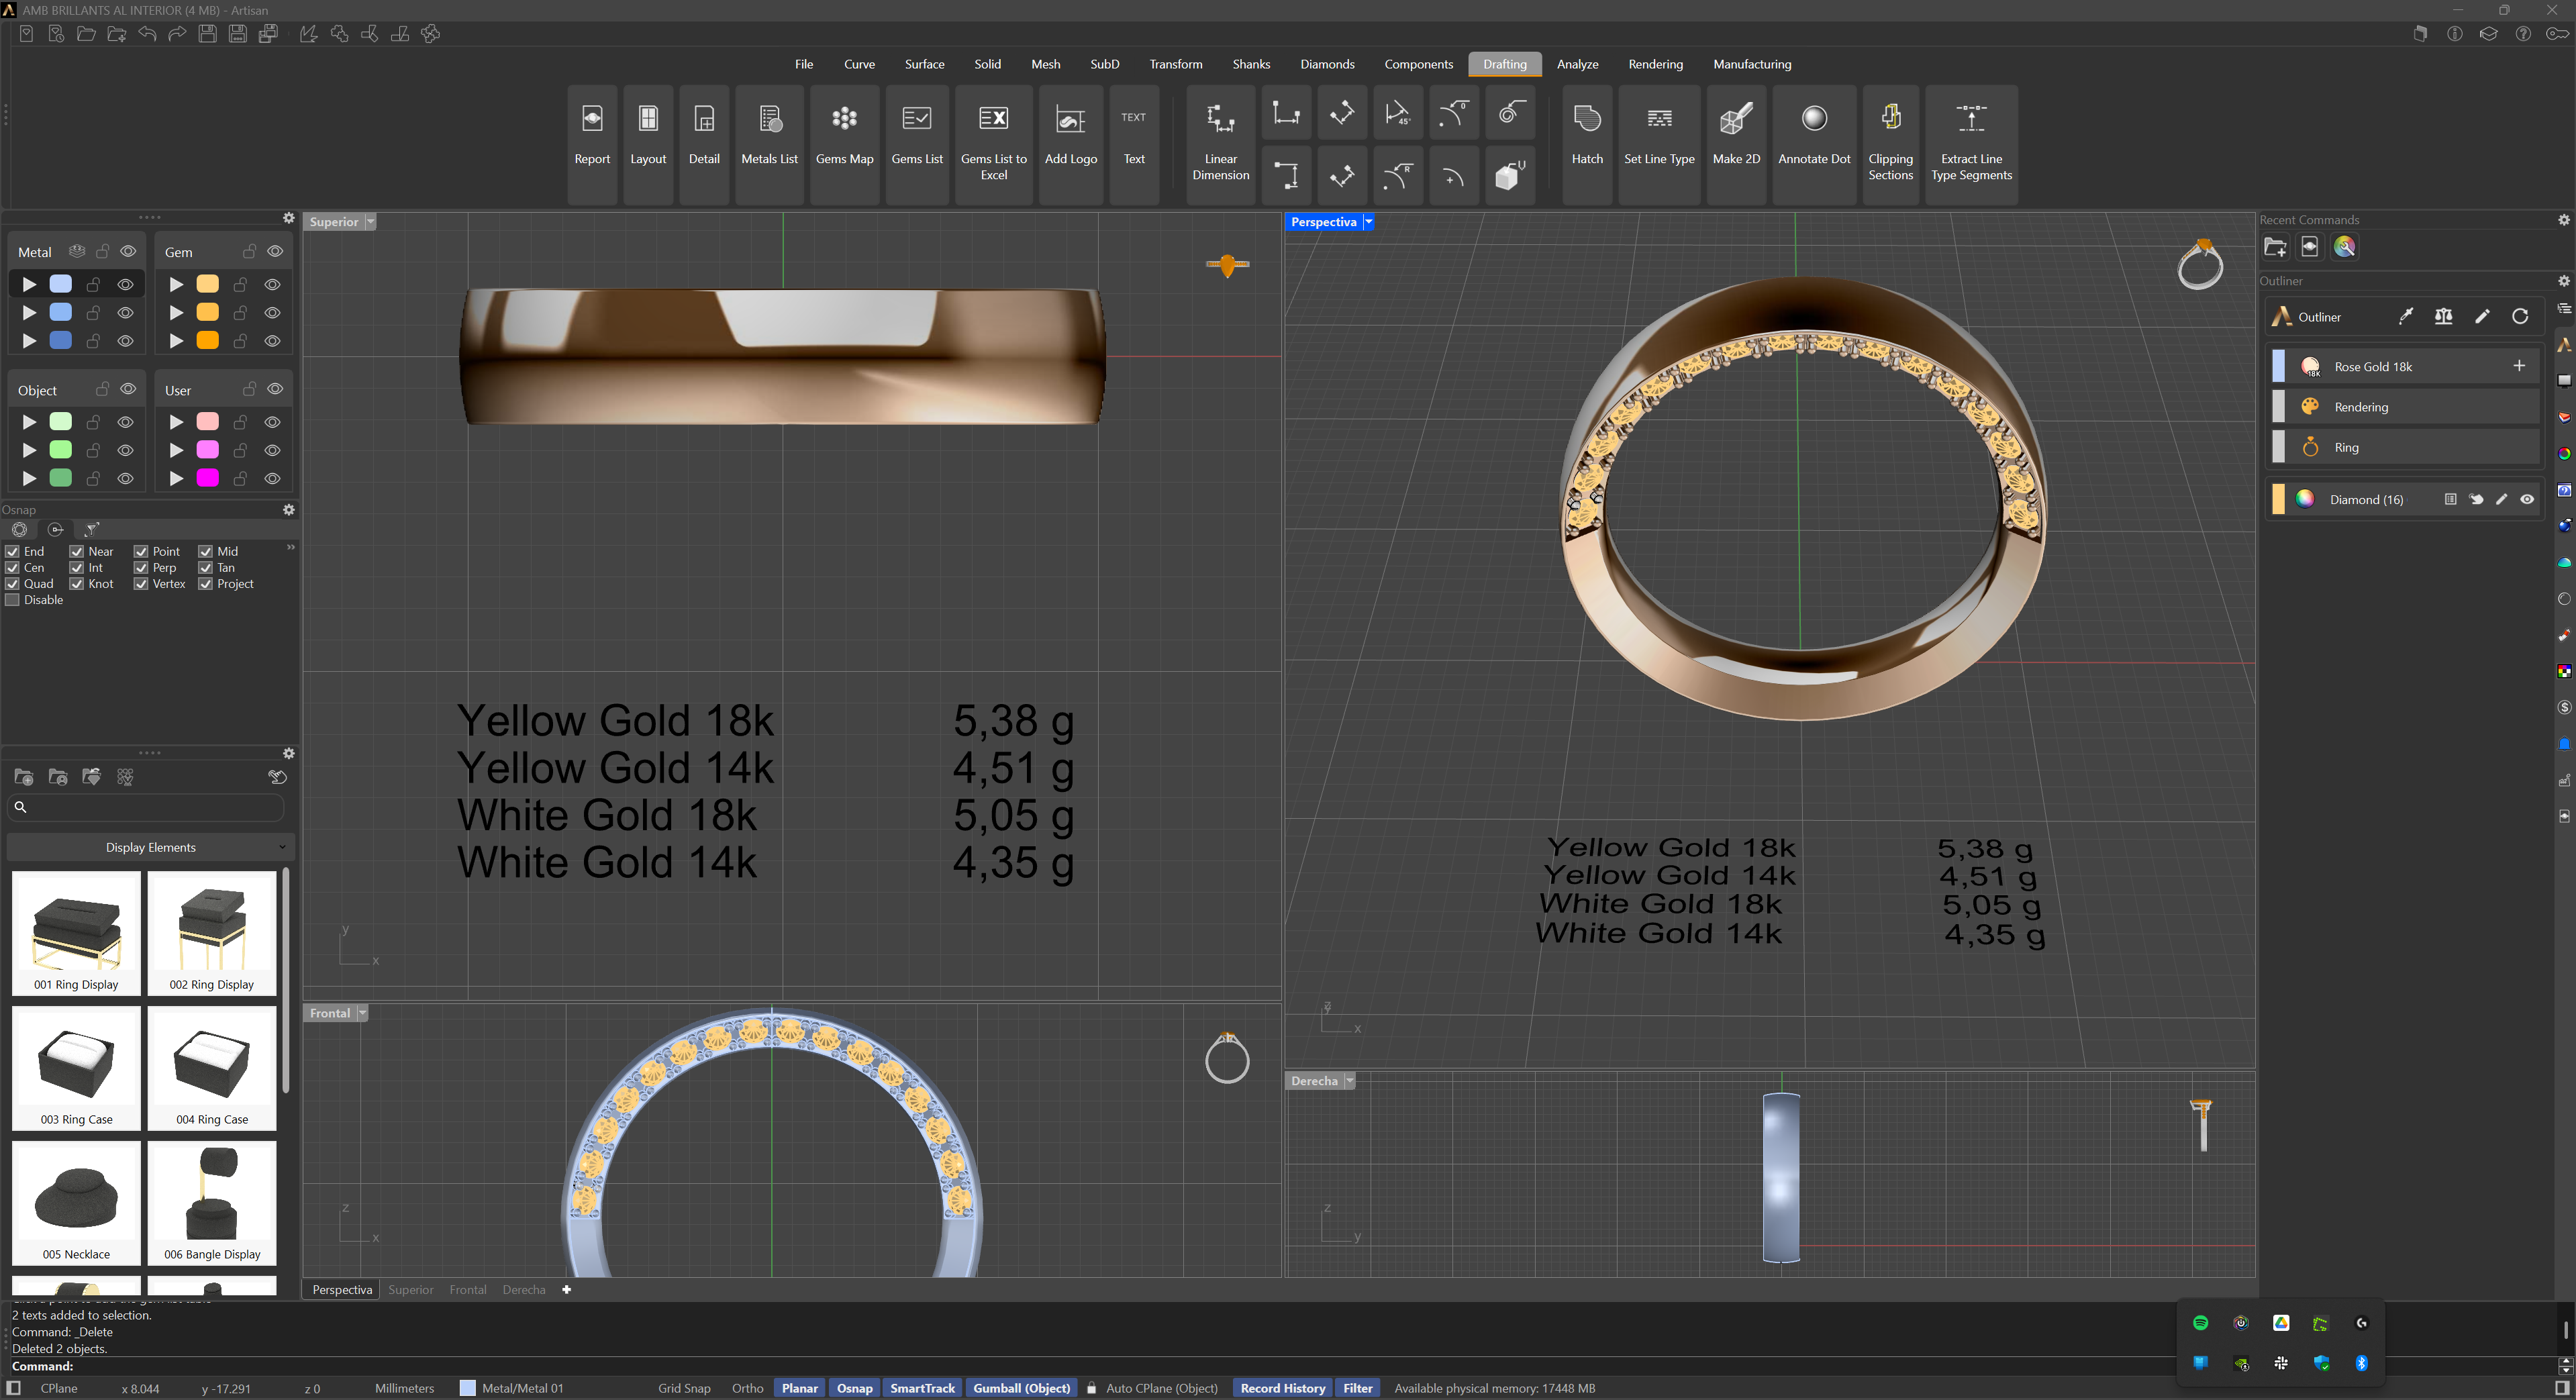
Task: Open the Clipping Sections tool
Action: coord(1890,140)
